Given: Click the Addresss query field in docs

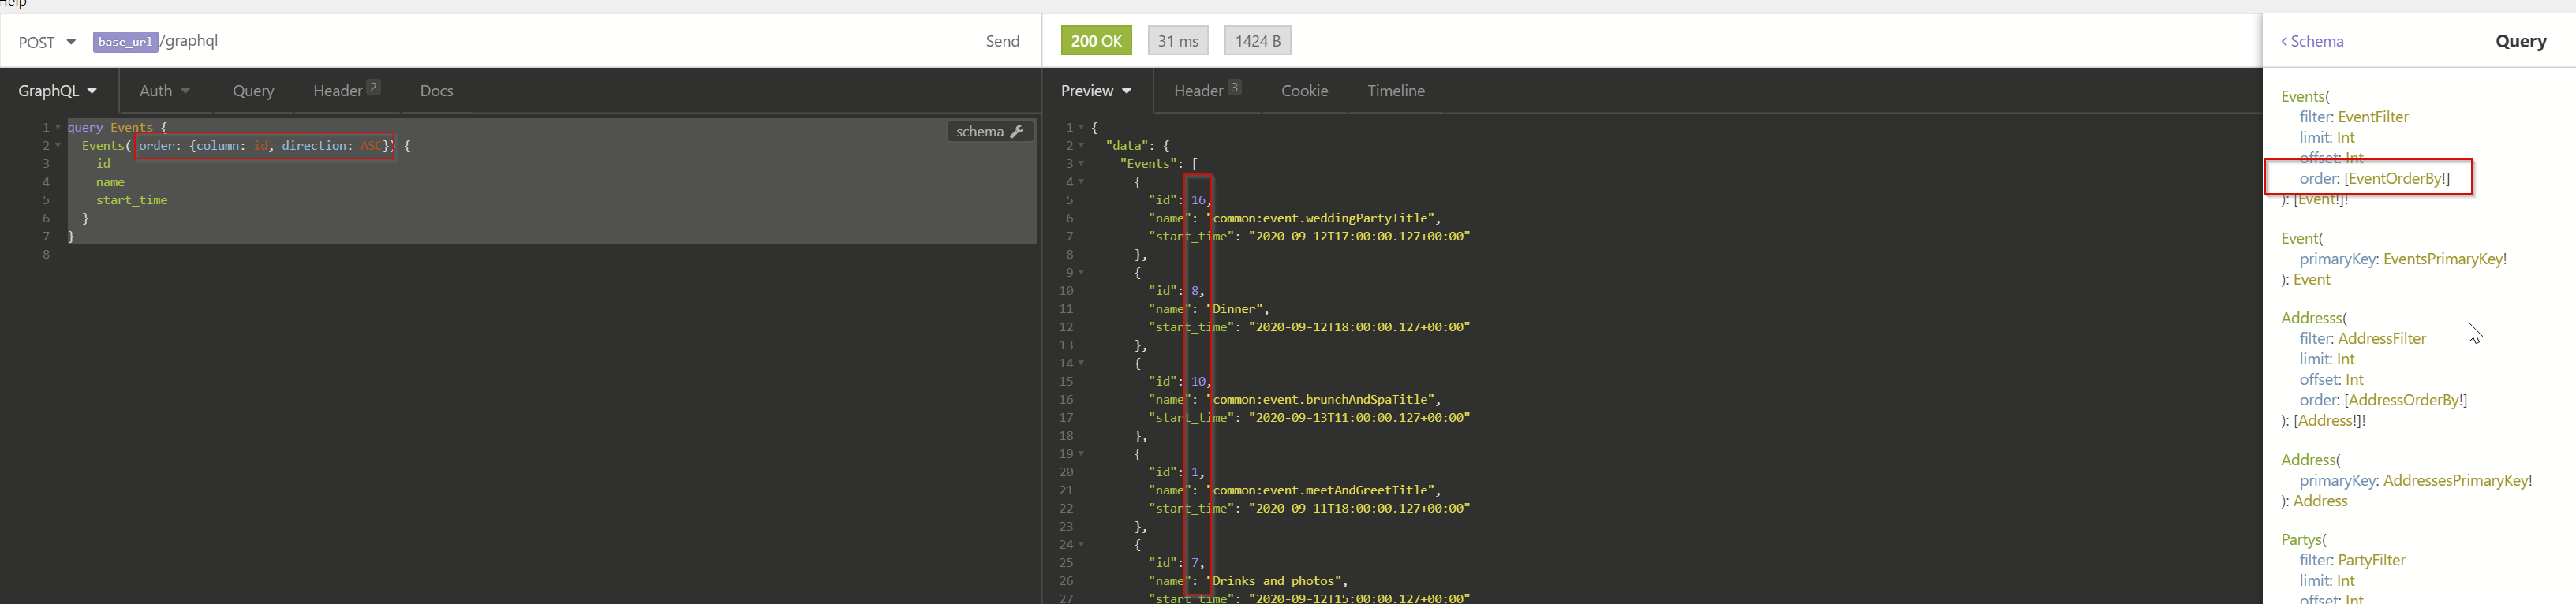Looking at the screenshot, I should coord(2311,318).
